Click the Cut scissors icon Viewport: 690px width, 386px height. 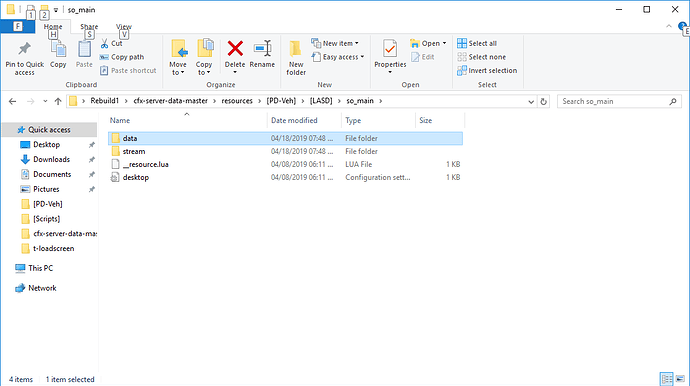point(104,43)
